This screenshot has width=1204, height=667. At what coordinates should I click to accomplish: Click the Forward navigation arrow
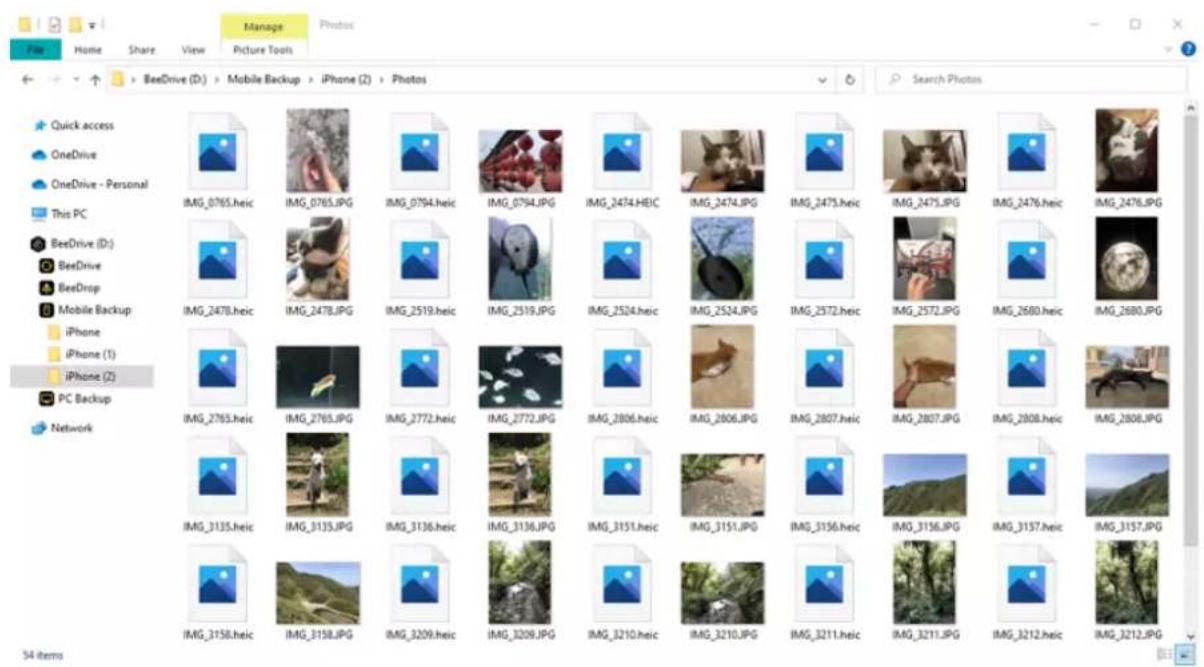click(x=54, y=79)
